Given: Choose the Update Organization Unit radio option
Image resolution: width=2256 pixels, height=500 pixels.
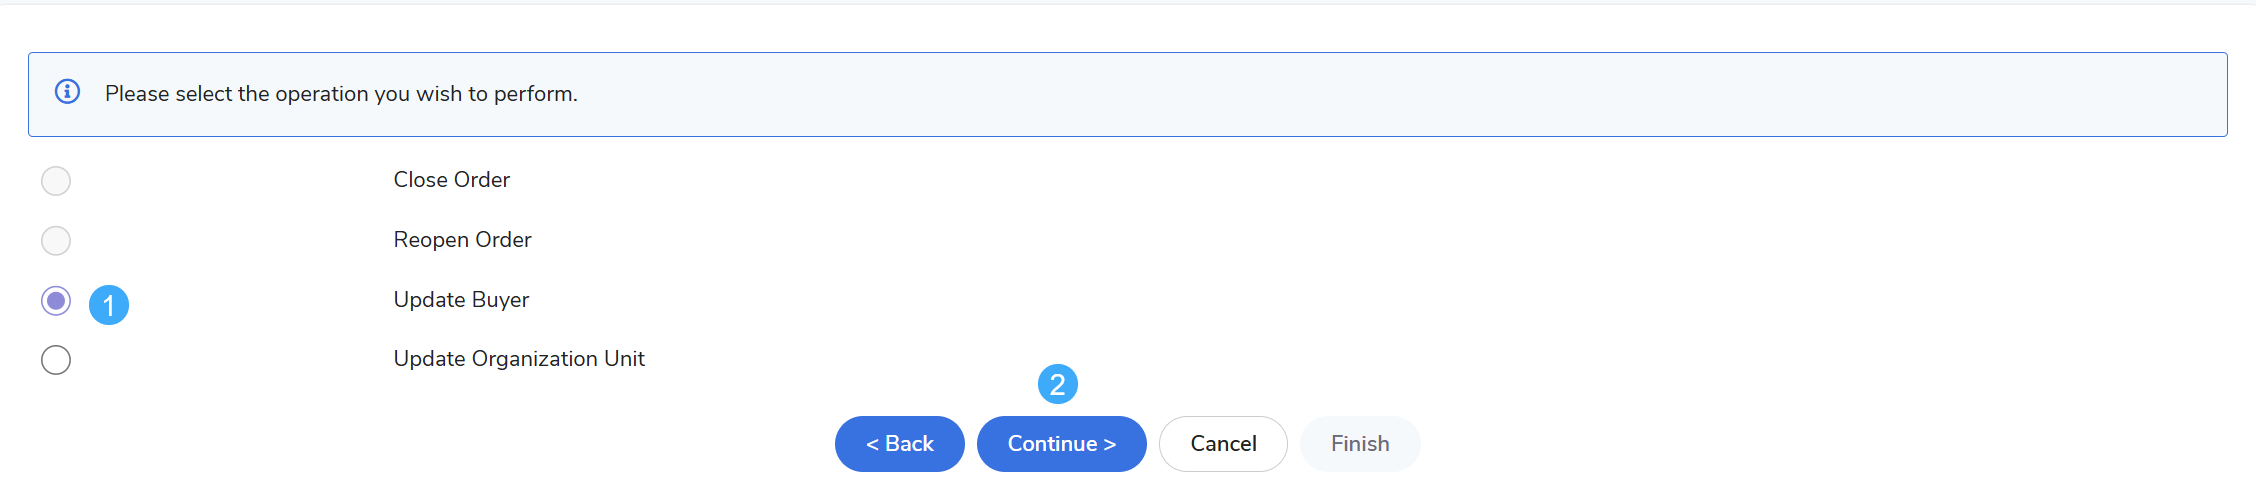Looking at the screenshot, I should (x=56, y=360).
